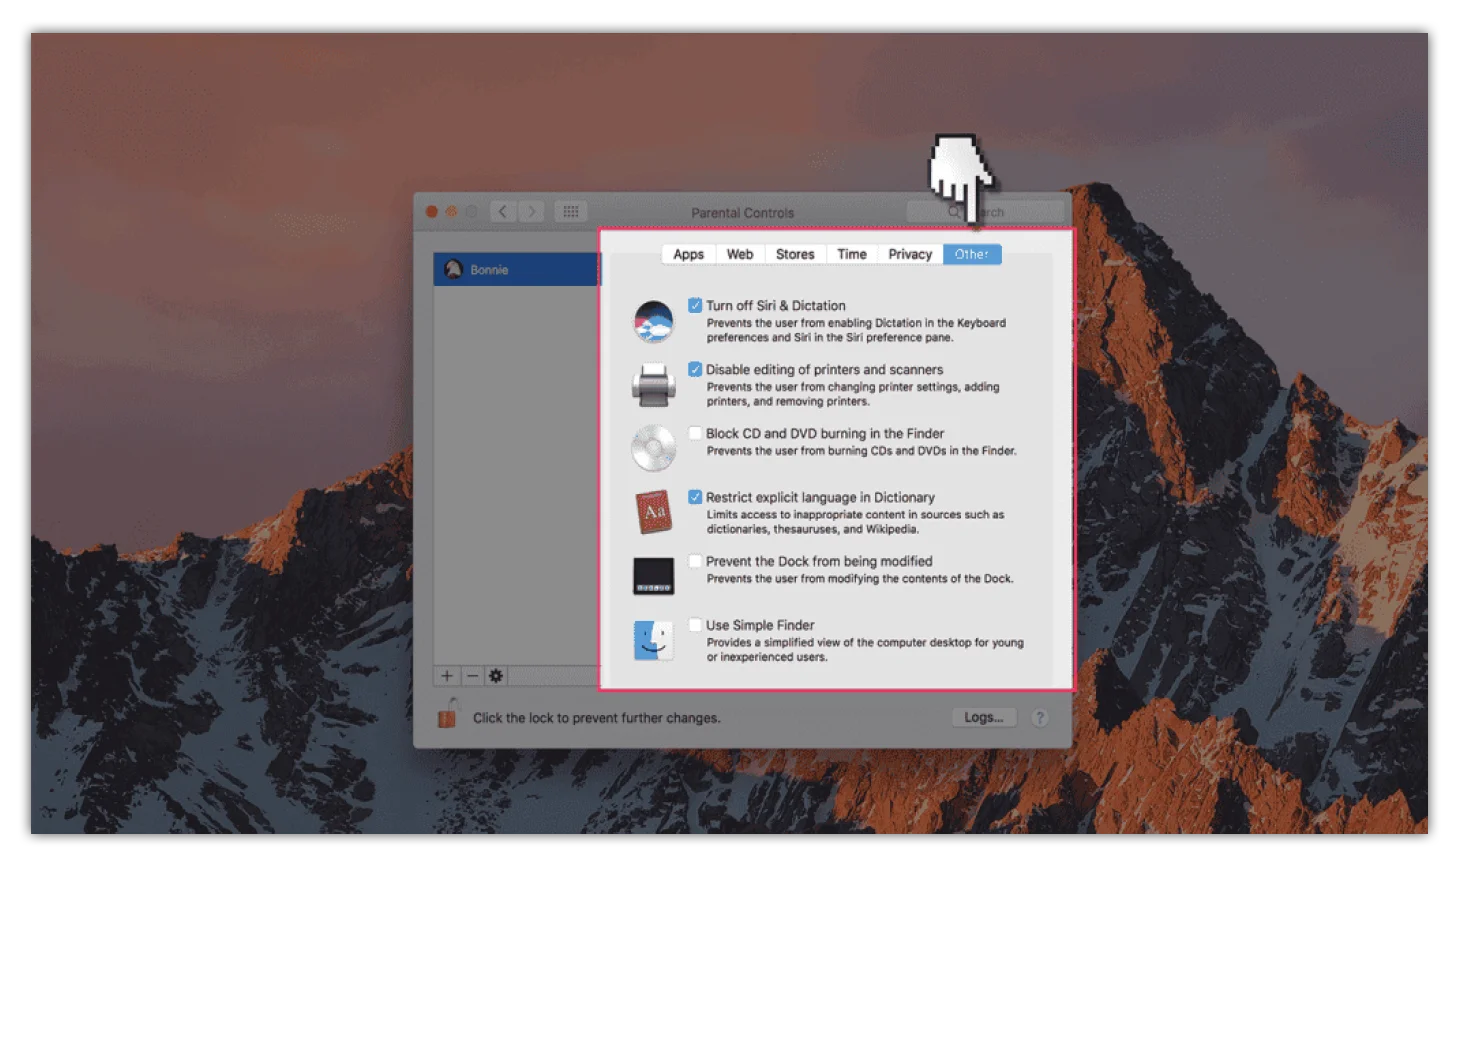Click the Dock icon

click(653, 576)
